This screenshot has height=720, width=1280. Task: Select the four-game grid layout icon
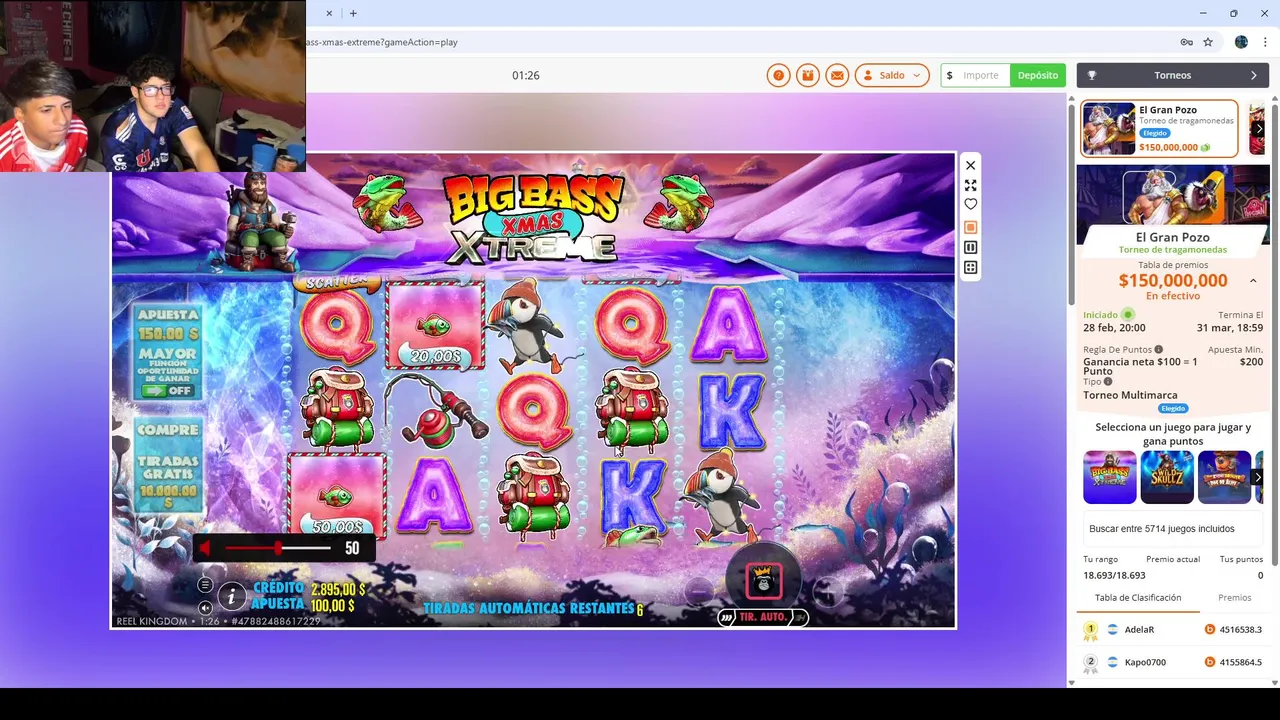coord(970,267)
